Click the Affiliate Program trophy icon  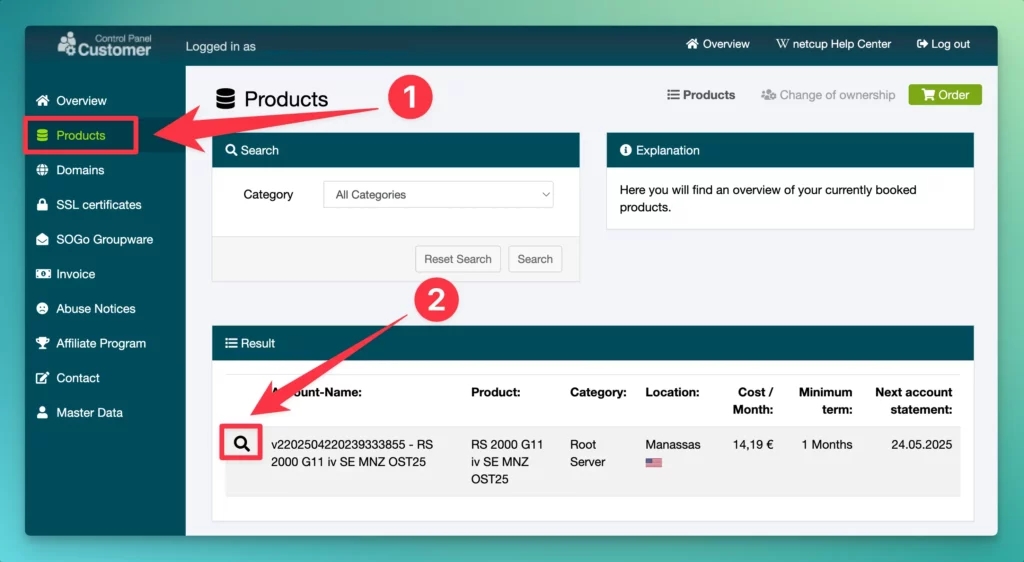42,344
